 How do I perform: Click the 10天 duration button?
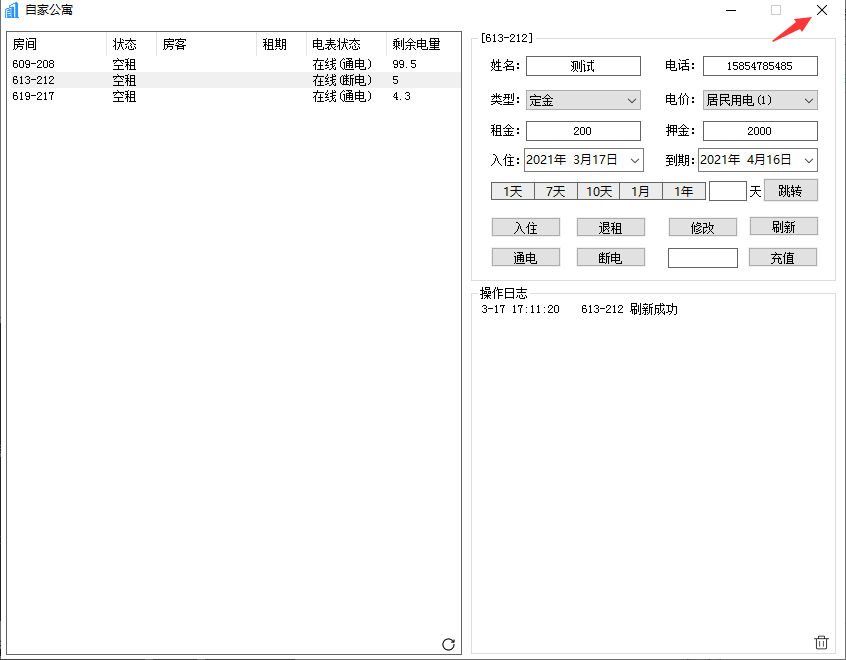pos(598,192)
